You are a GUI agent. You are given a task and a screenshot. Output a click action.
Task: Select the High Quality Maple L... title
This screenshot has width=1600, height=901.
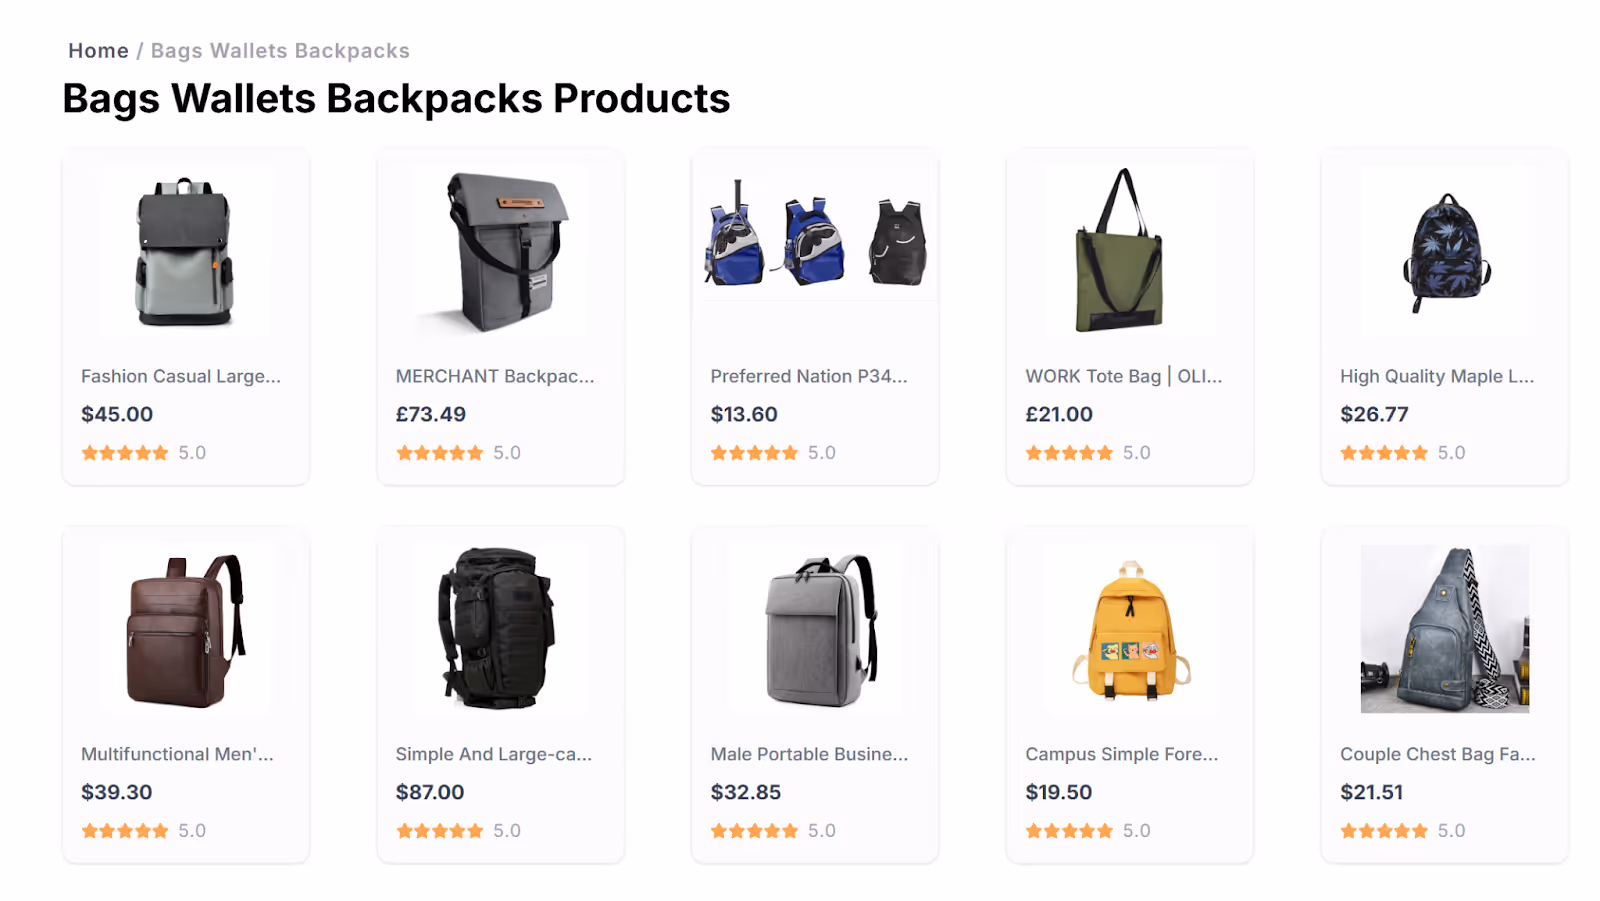[x=1437, y=376]
